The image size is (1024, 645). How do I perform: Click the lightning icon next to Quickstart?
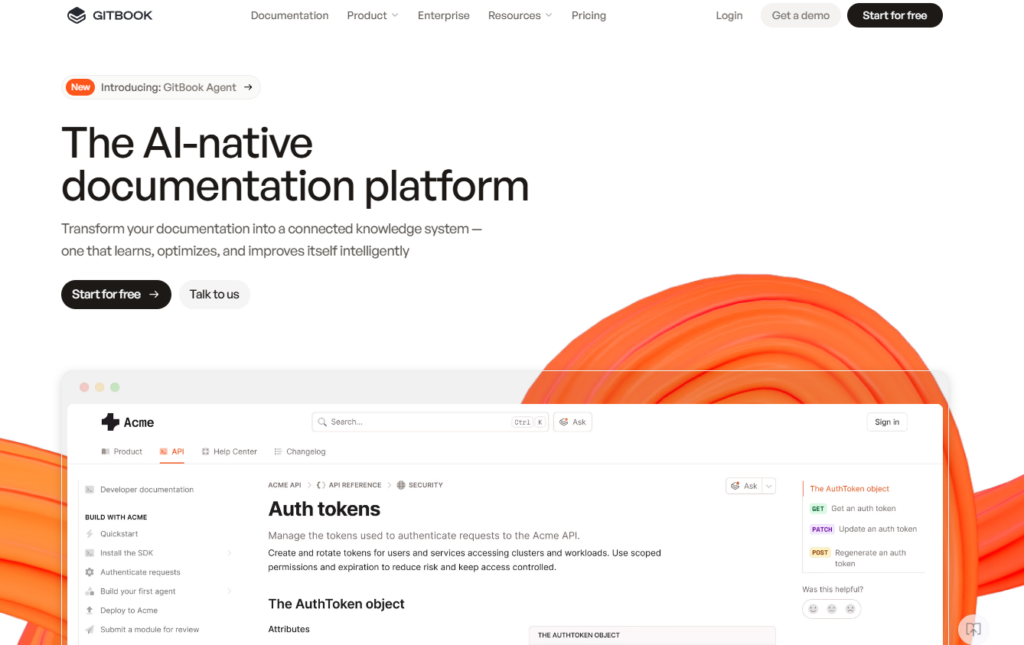tap(90, 534)
